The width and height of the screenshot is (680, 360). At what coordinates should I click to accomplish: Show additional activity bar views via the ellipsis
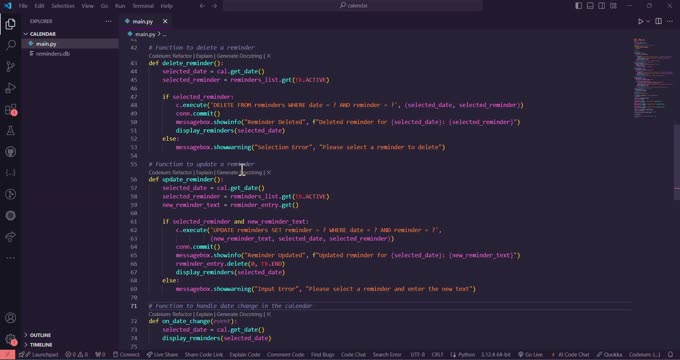[x=10, y=258]
